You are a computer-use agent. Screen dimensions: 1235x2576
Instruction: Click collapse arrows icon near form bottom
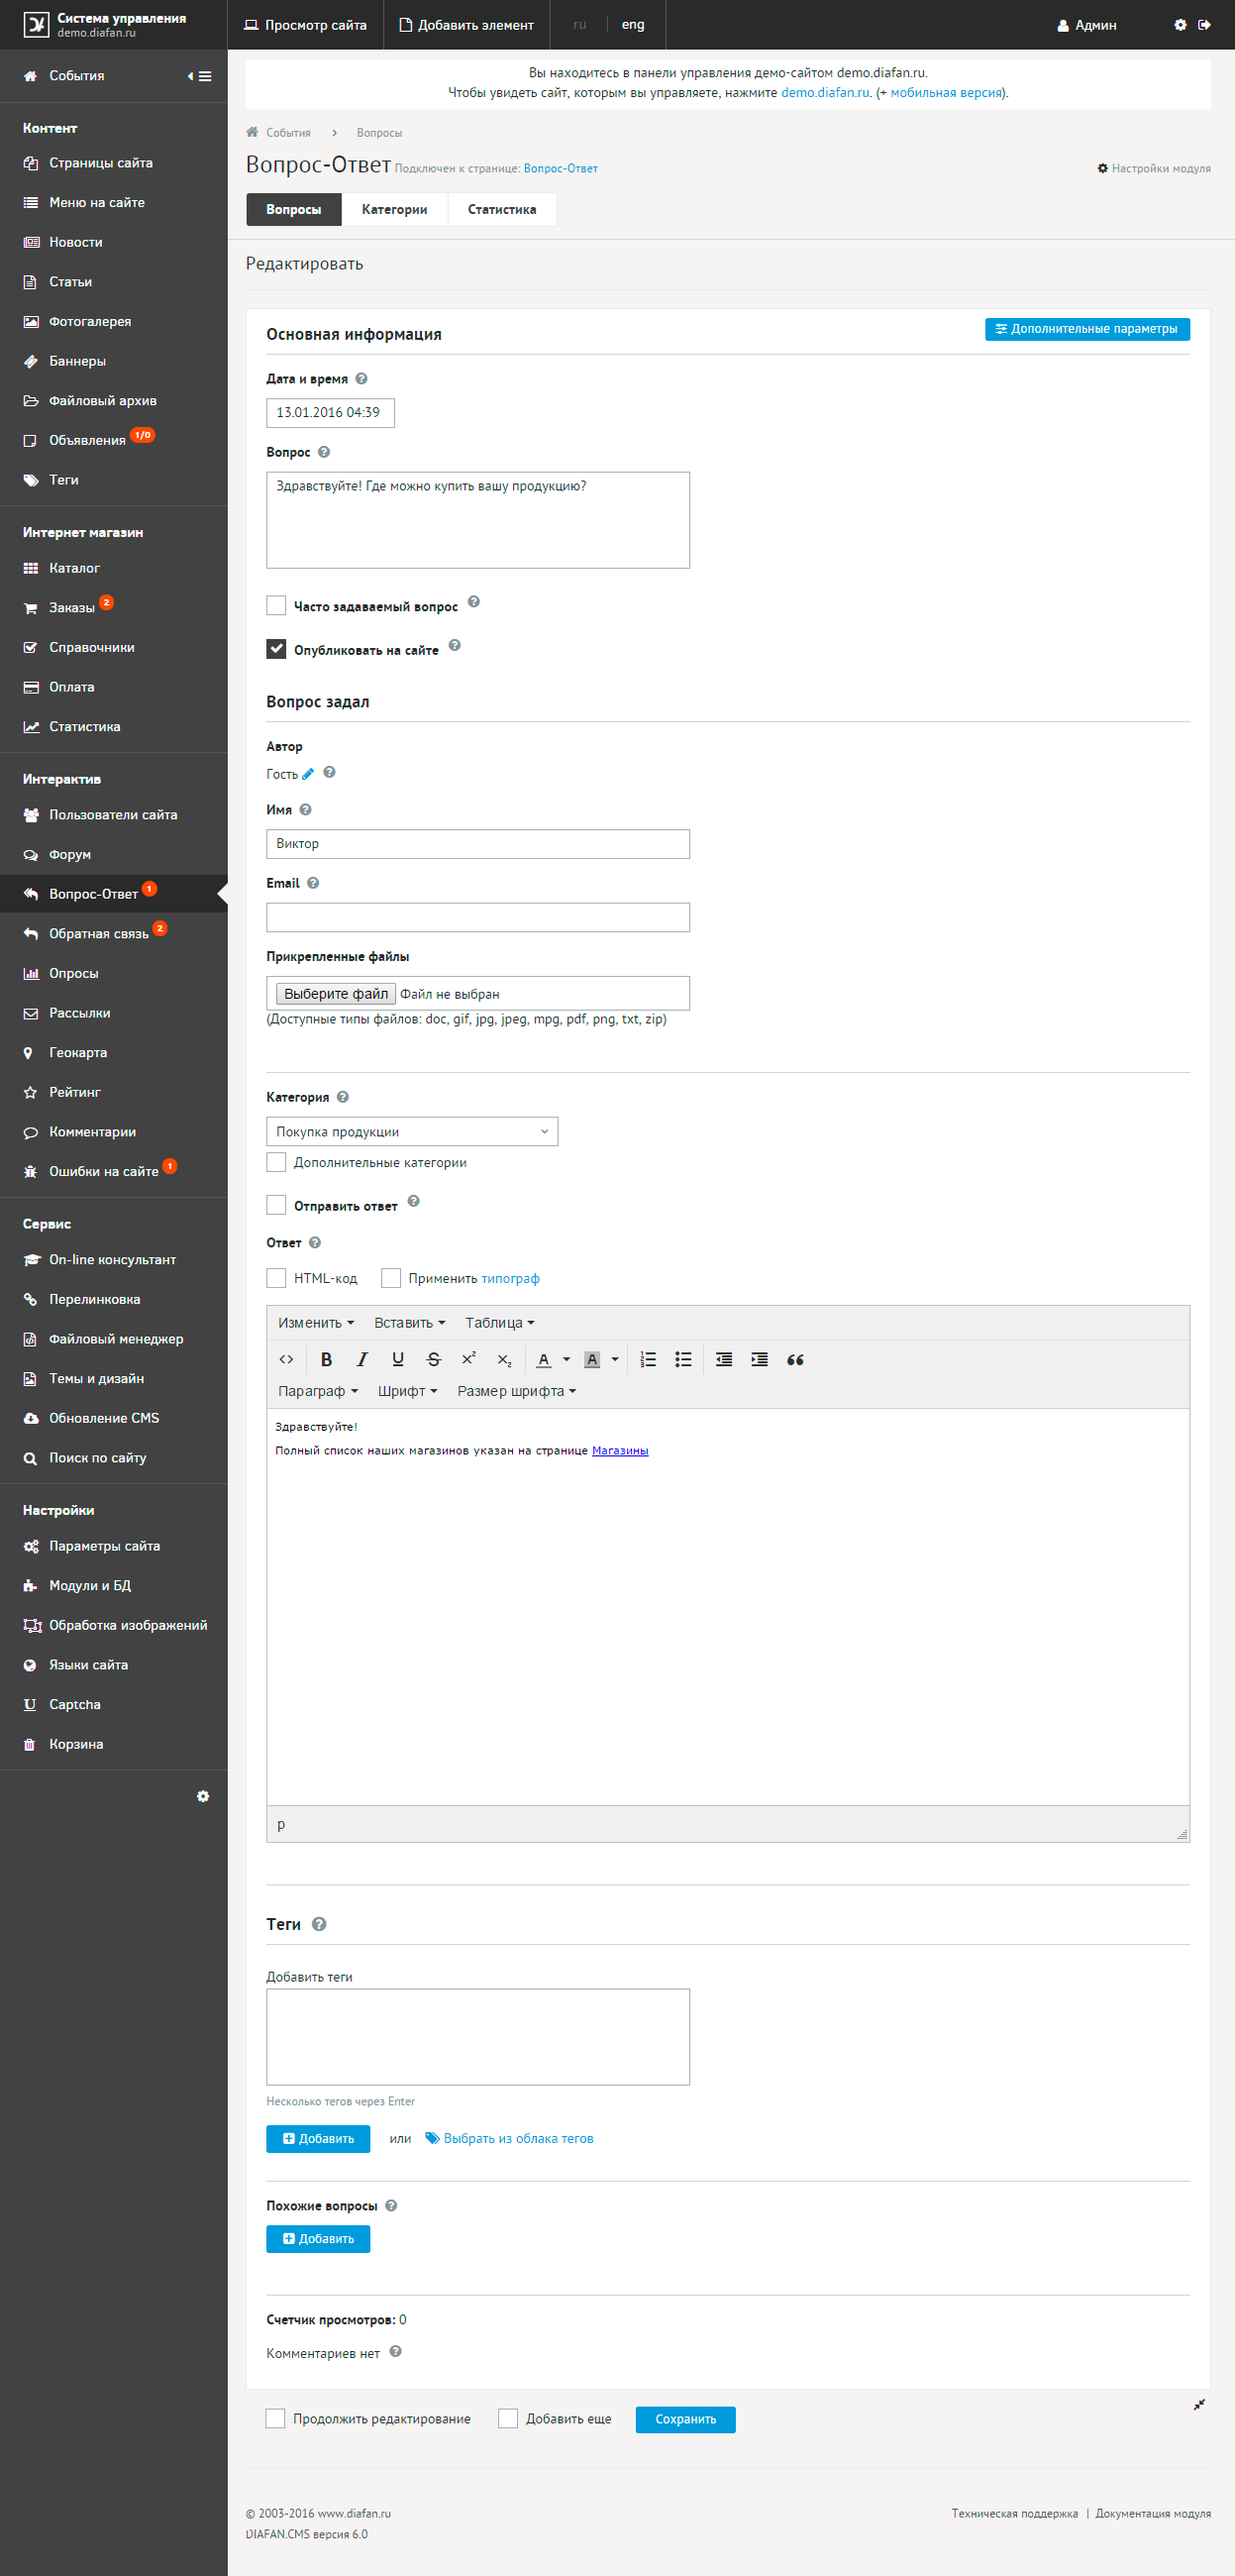point(1199,2405)
